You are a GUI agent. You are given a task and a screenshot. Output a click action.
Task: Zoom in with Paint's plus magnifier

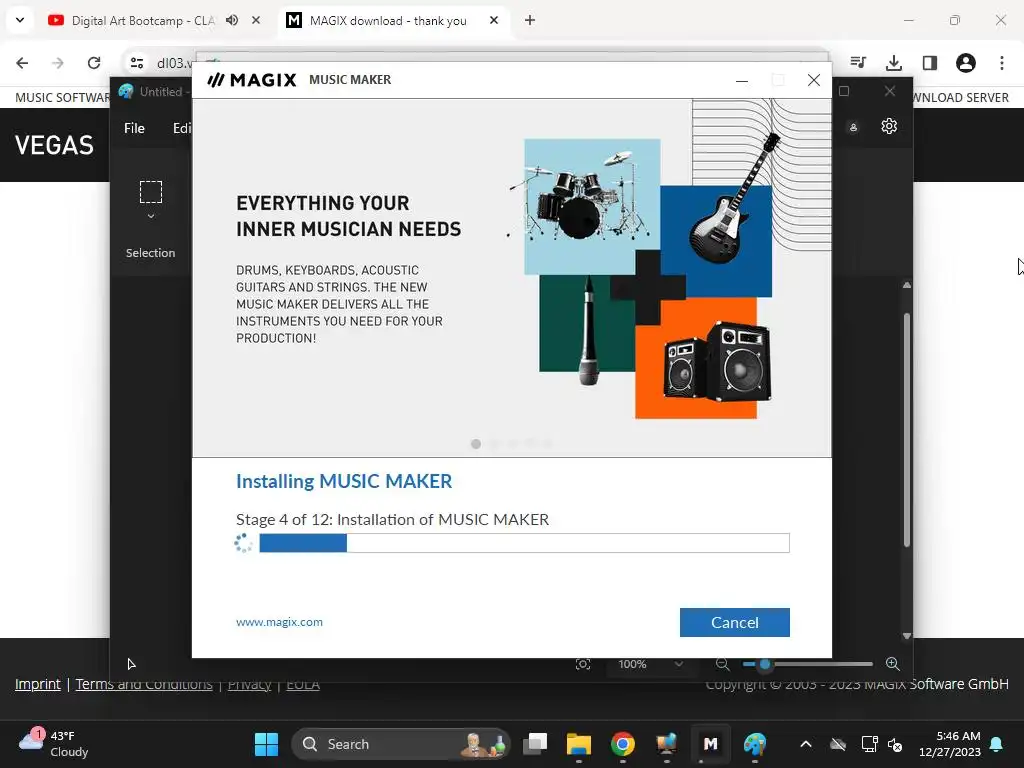[892, 664]
